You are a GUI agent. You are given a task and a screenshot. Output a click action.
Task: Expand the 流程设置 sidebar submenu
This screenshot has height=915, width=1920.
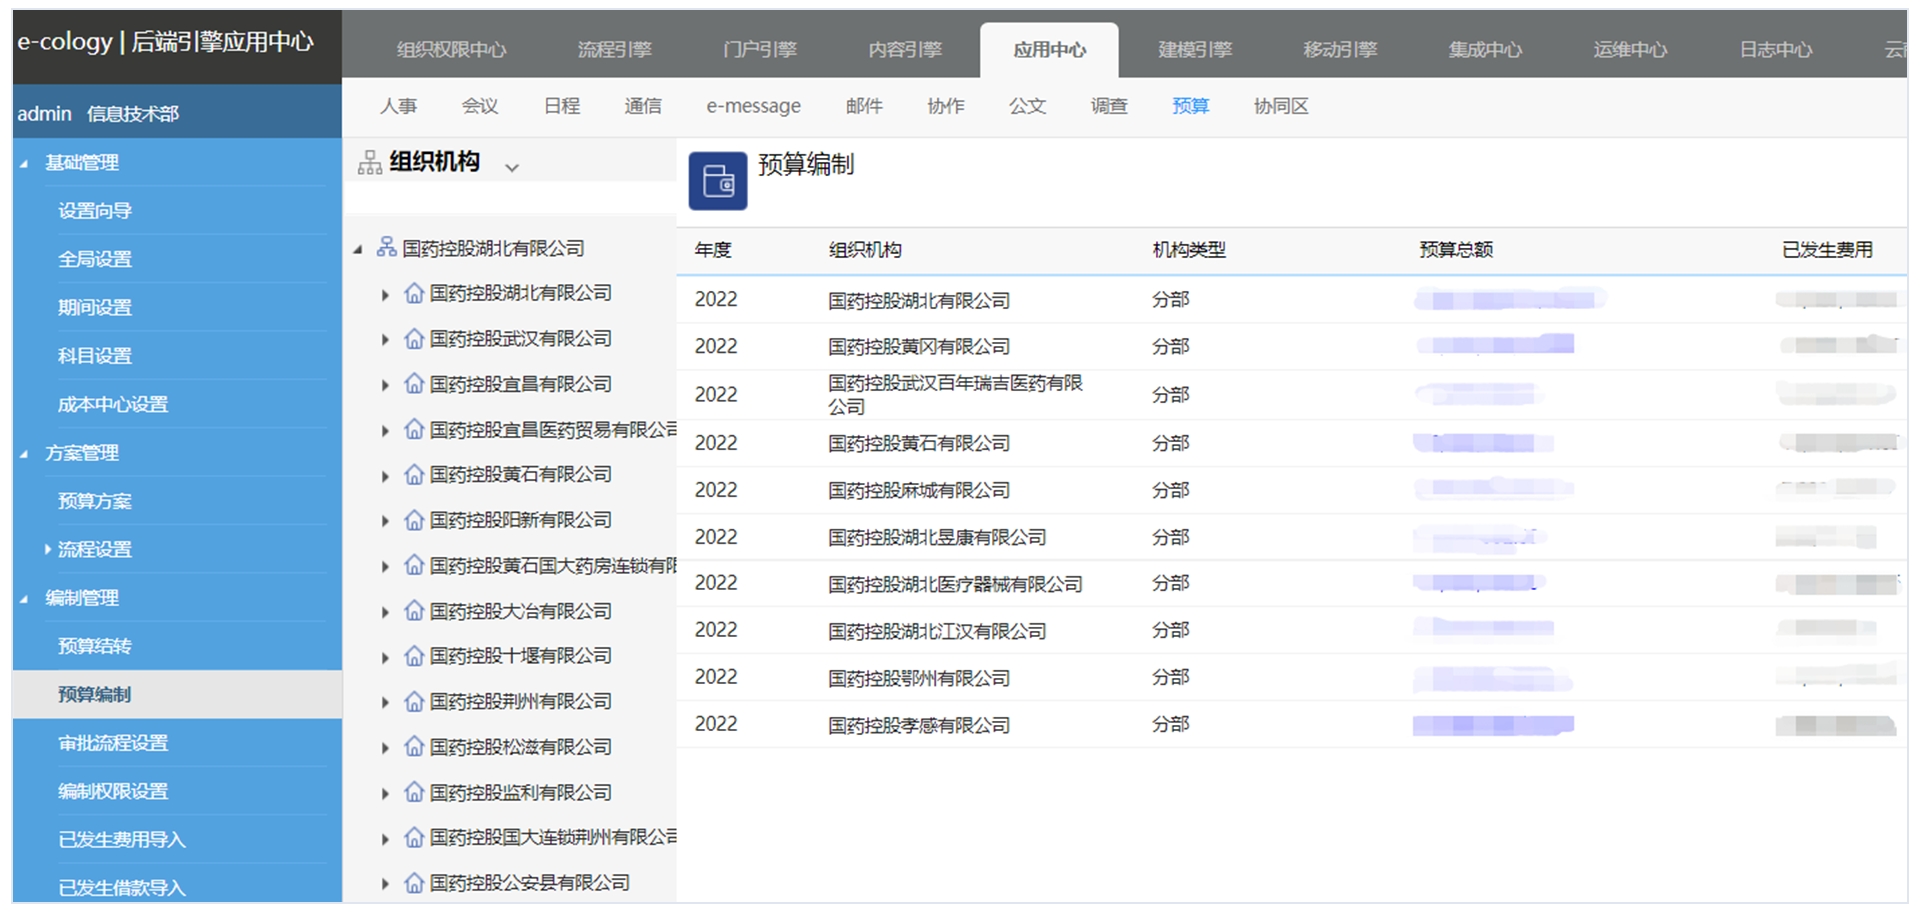(47, 549)
